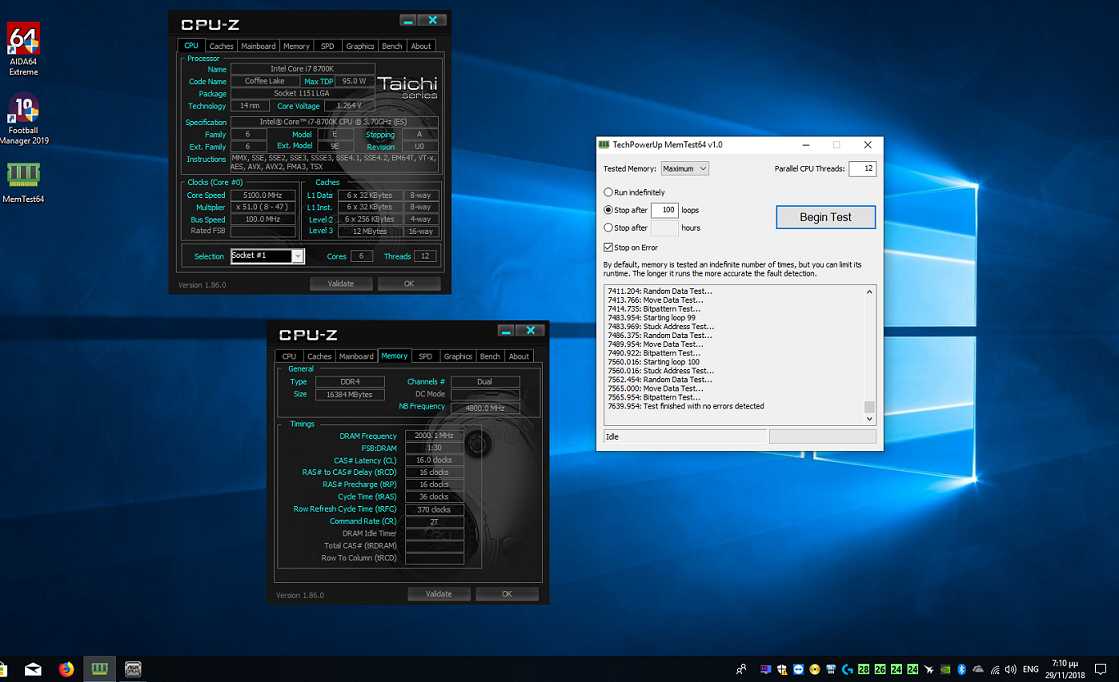1119x682 pixels.
Task: Open Bench tab in top CPU-Z window
Action: (393, 46)
